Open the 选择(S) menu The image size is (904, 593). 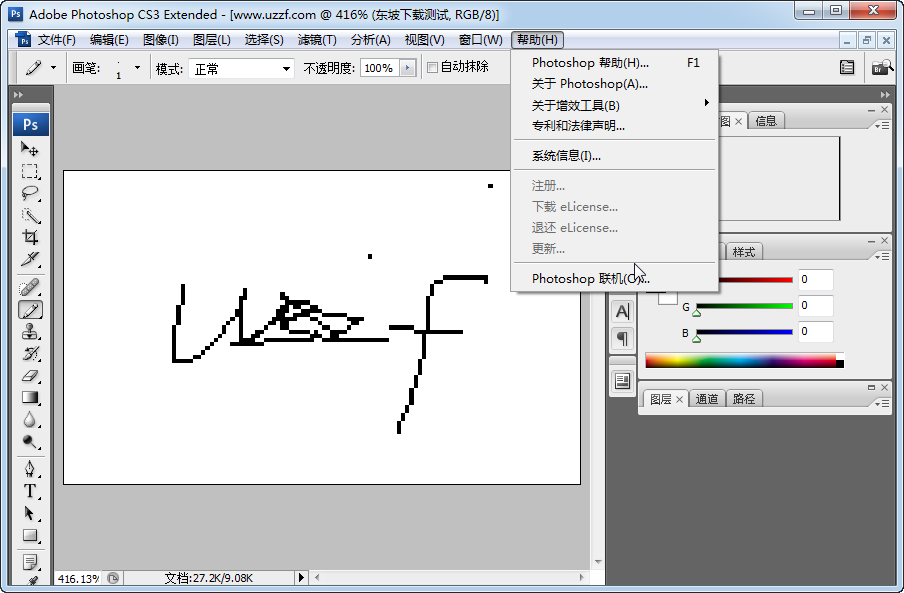(x=264, y=40)
